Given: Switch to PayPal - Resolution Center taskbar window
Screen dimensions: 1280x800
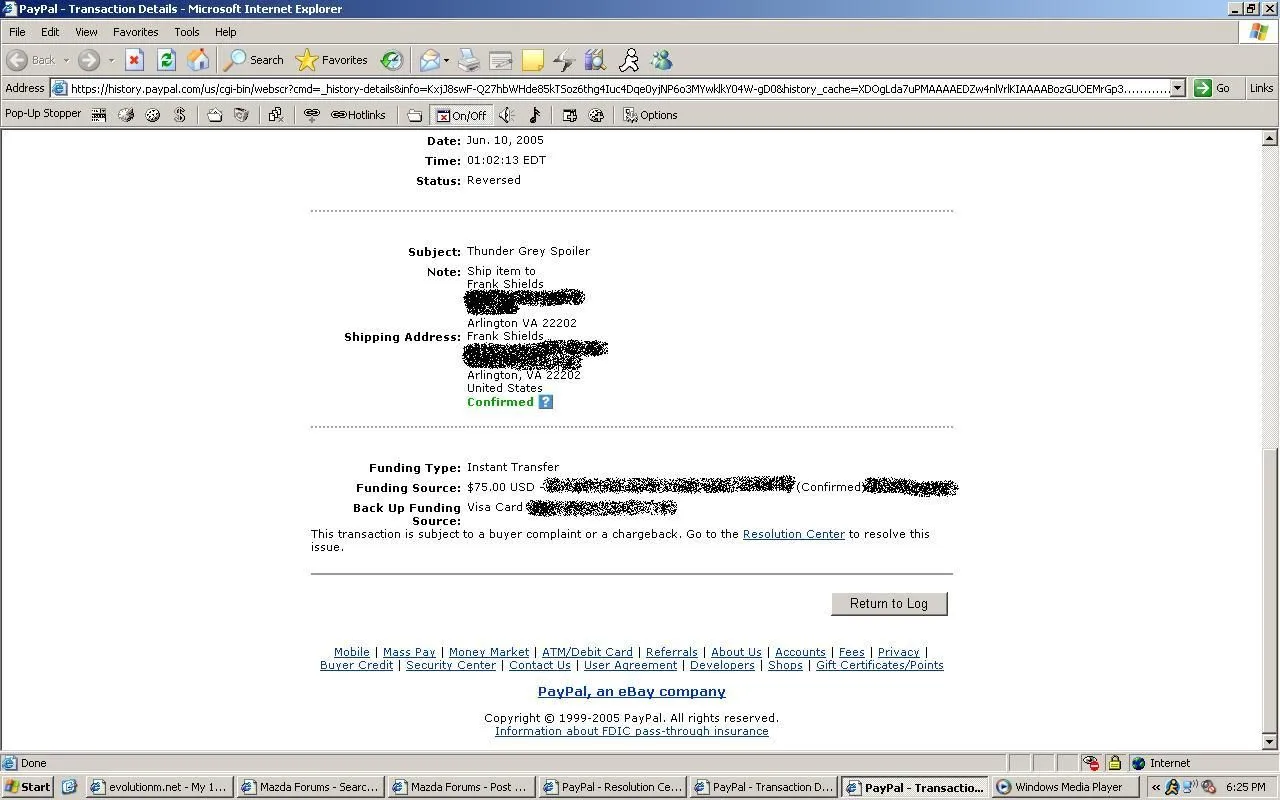Looking at the screenshot, I should click(612, 787).
